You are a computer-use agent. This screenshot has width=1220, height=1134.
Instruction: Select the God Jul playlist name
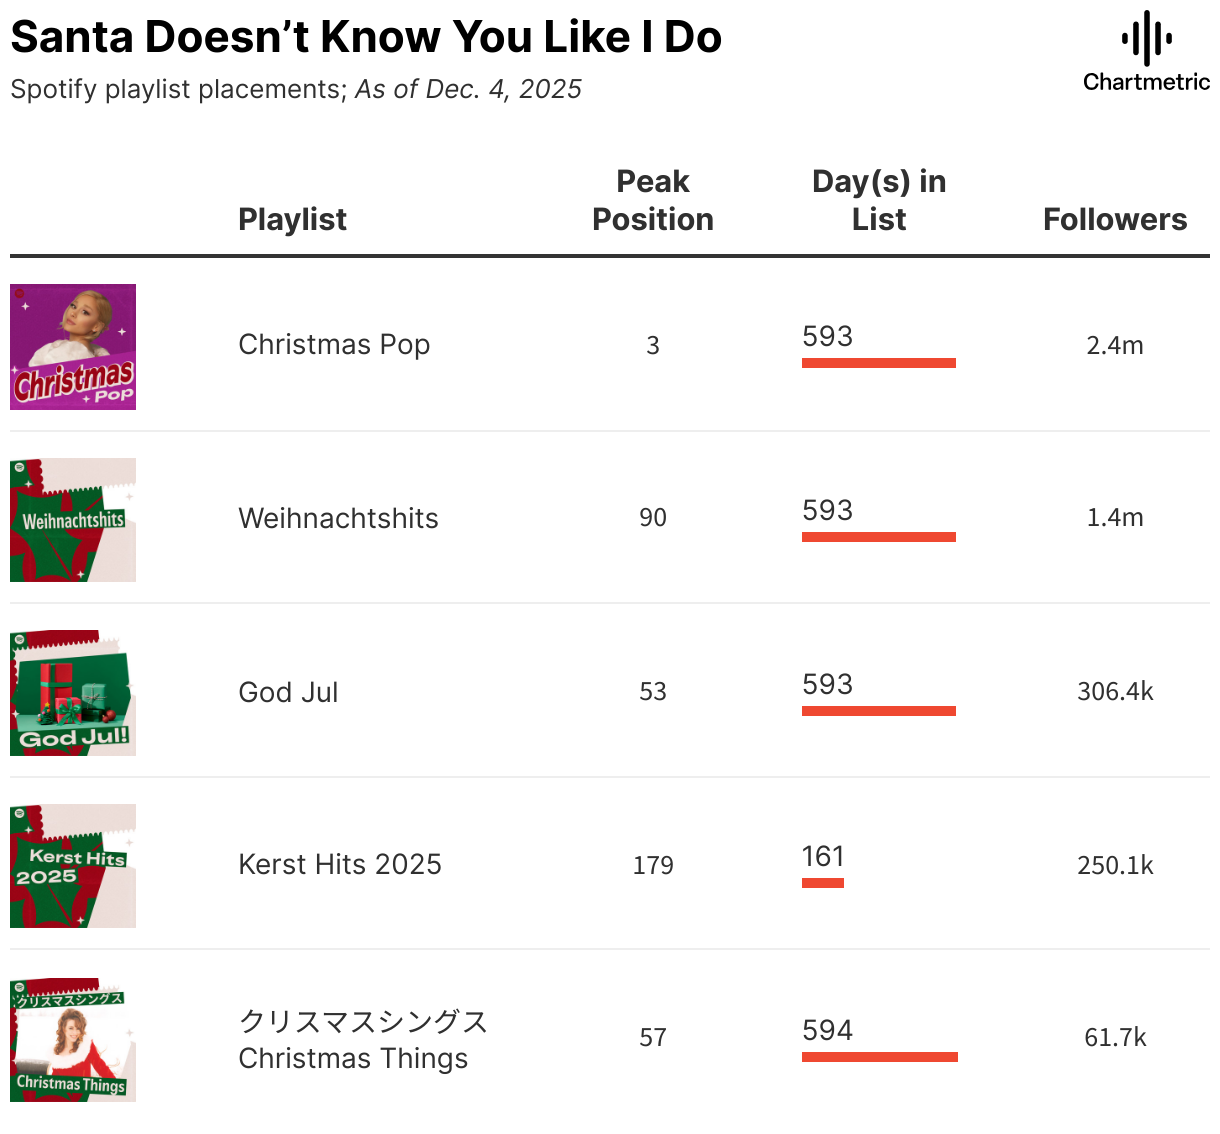[x=288, y=692]
